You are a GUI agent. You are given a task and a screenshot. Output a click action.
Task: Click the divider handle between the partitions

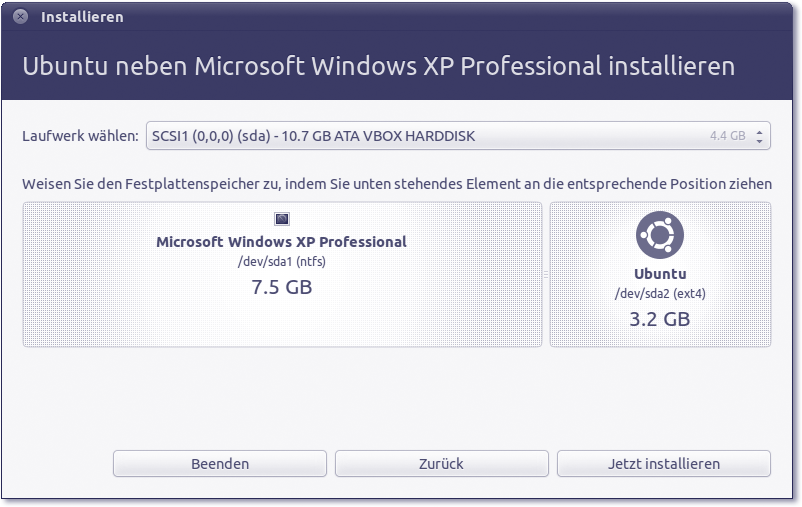tap(546, 274)
